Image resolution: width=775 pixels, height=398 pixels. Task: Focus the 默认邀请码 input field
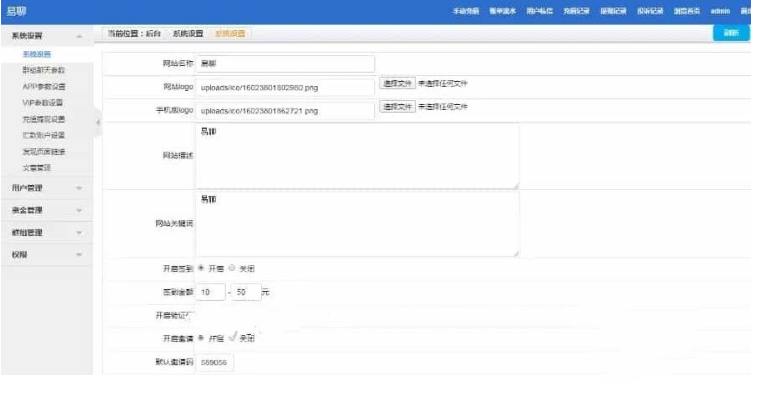[215, 362]
